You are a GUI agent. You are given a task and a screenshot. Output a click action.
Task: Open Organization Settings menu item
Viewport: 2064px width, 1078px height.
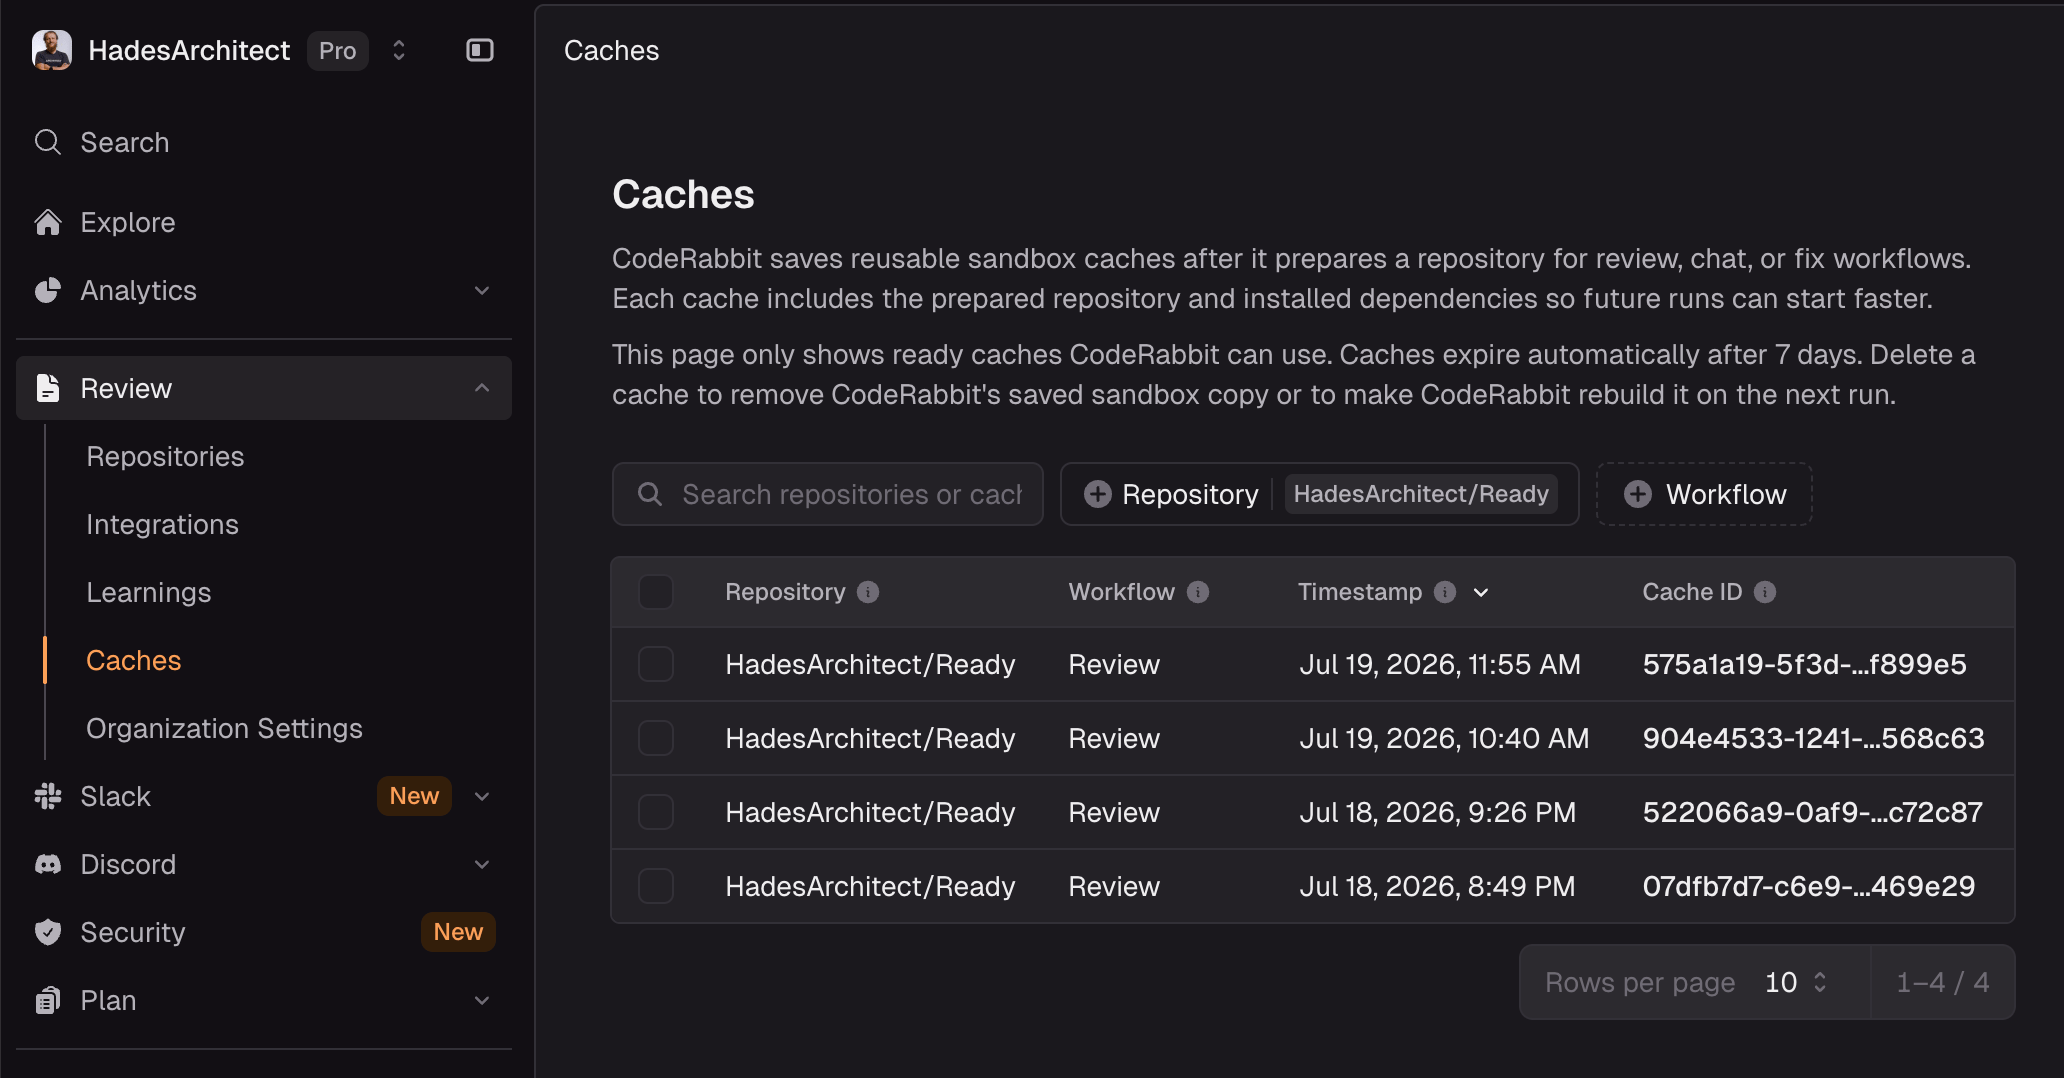(x=224, y=728)
